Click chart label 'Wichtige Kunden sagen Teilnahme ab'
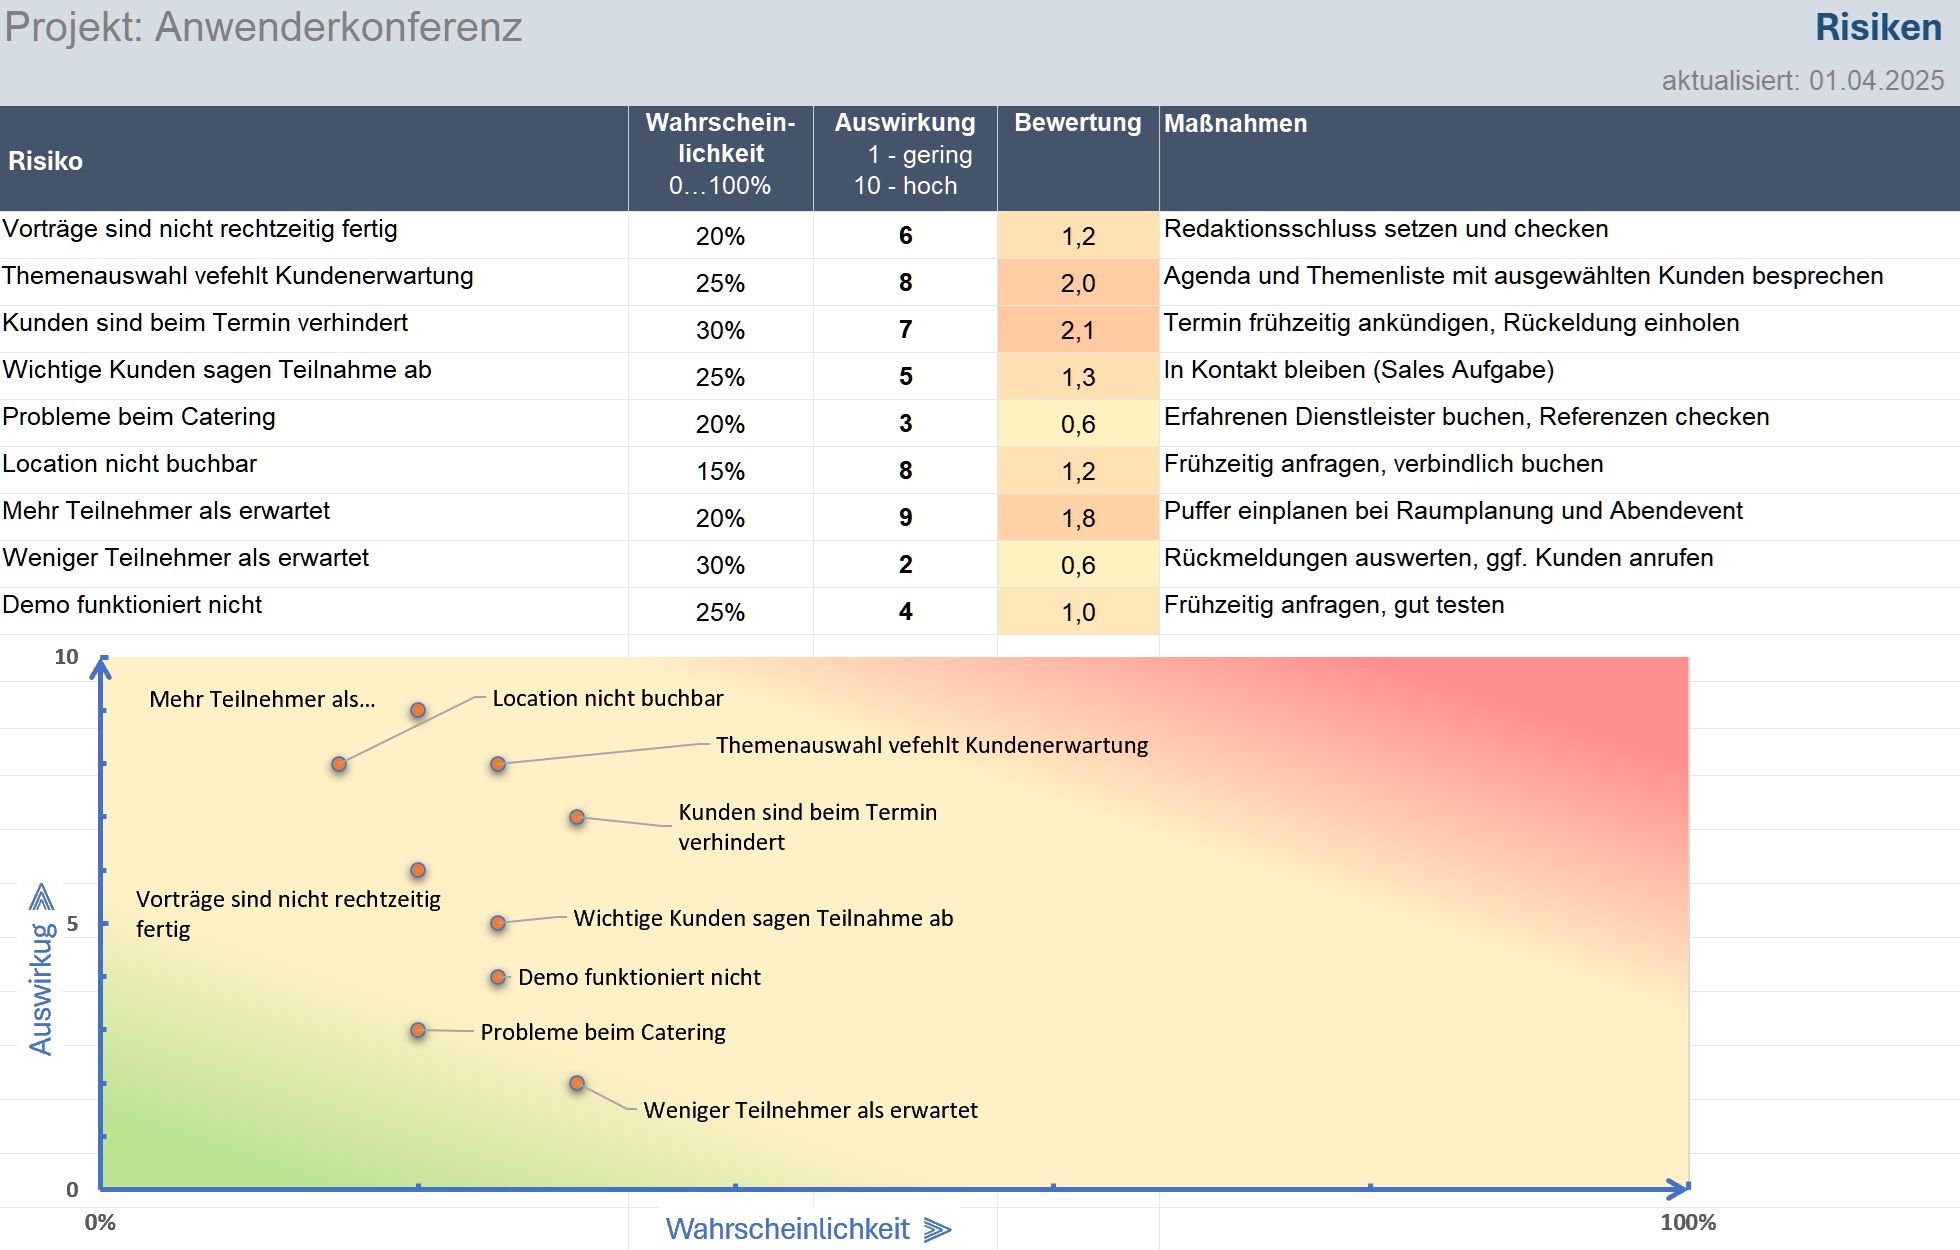The height and width of the screenshot is (1250, 1960). click(x=763, y=918)
